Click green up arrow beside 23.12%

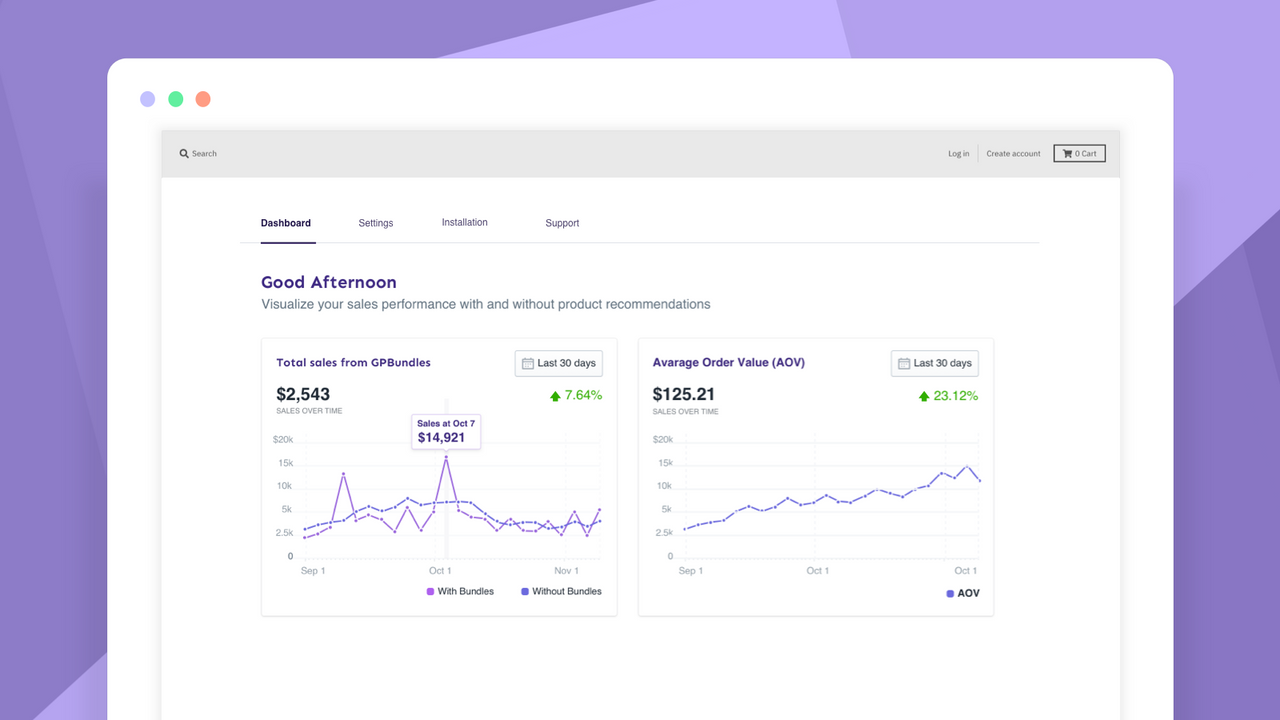(x=924, y=396)
